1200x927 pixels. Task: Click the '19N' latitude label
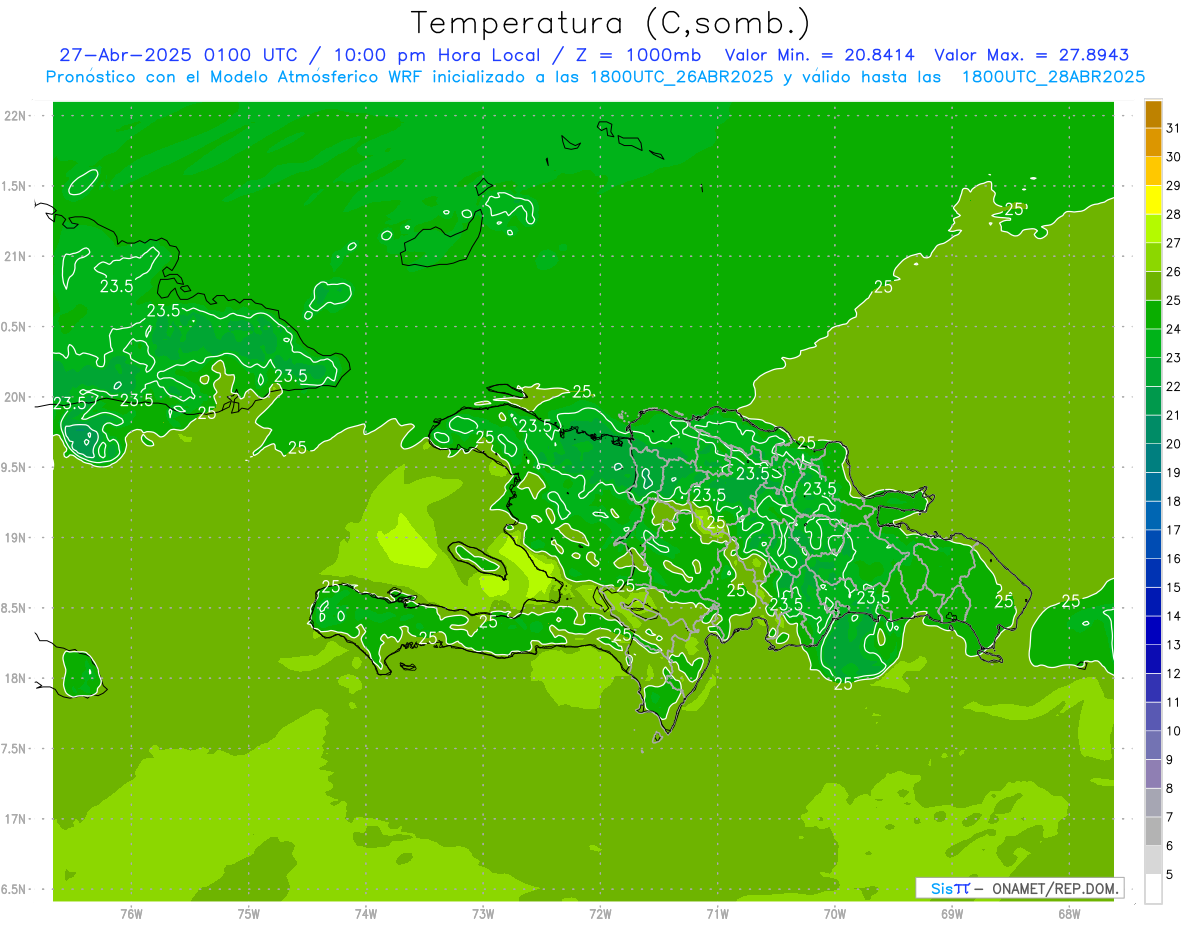16,537
